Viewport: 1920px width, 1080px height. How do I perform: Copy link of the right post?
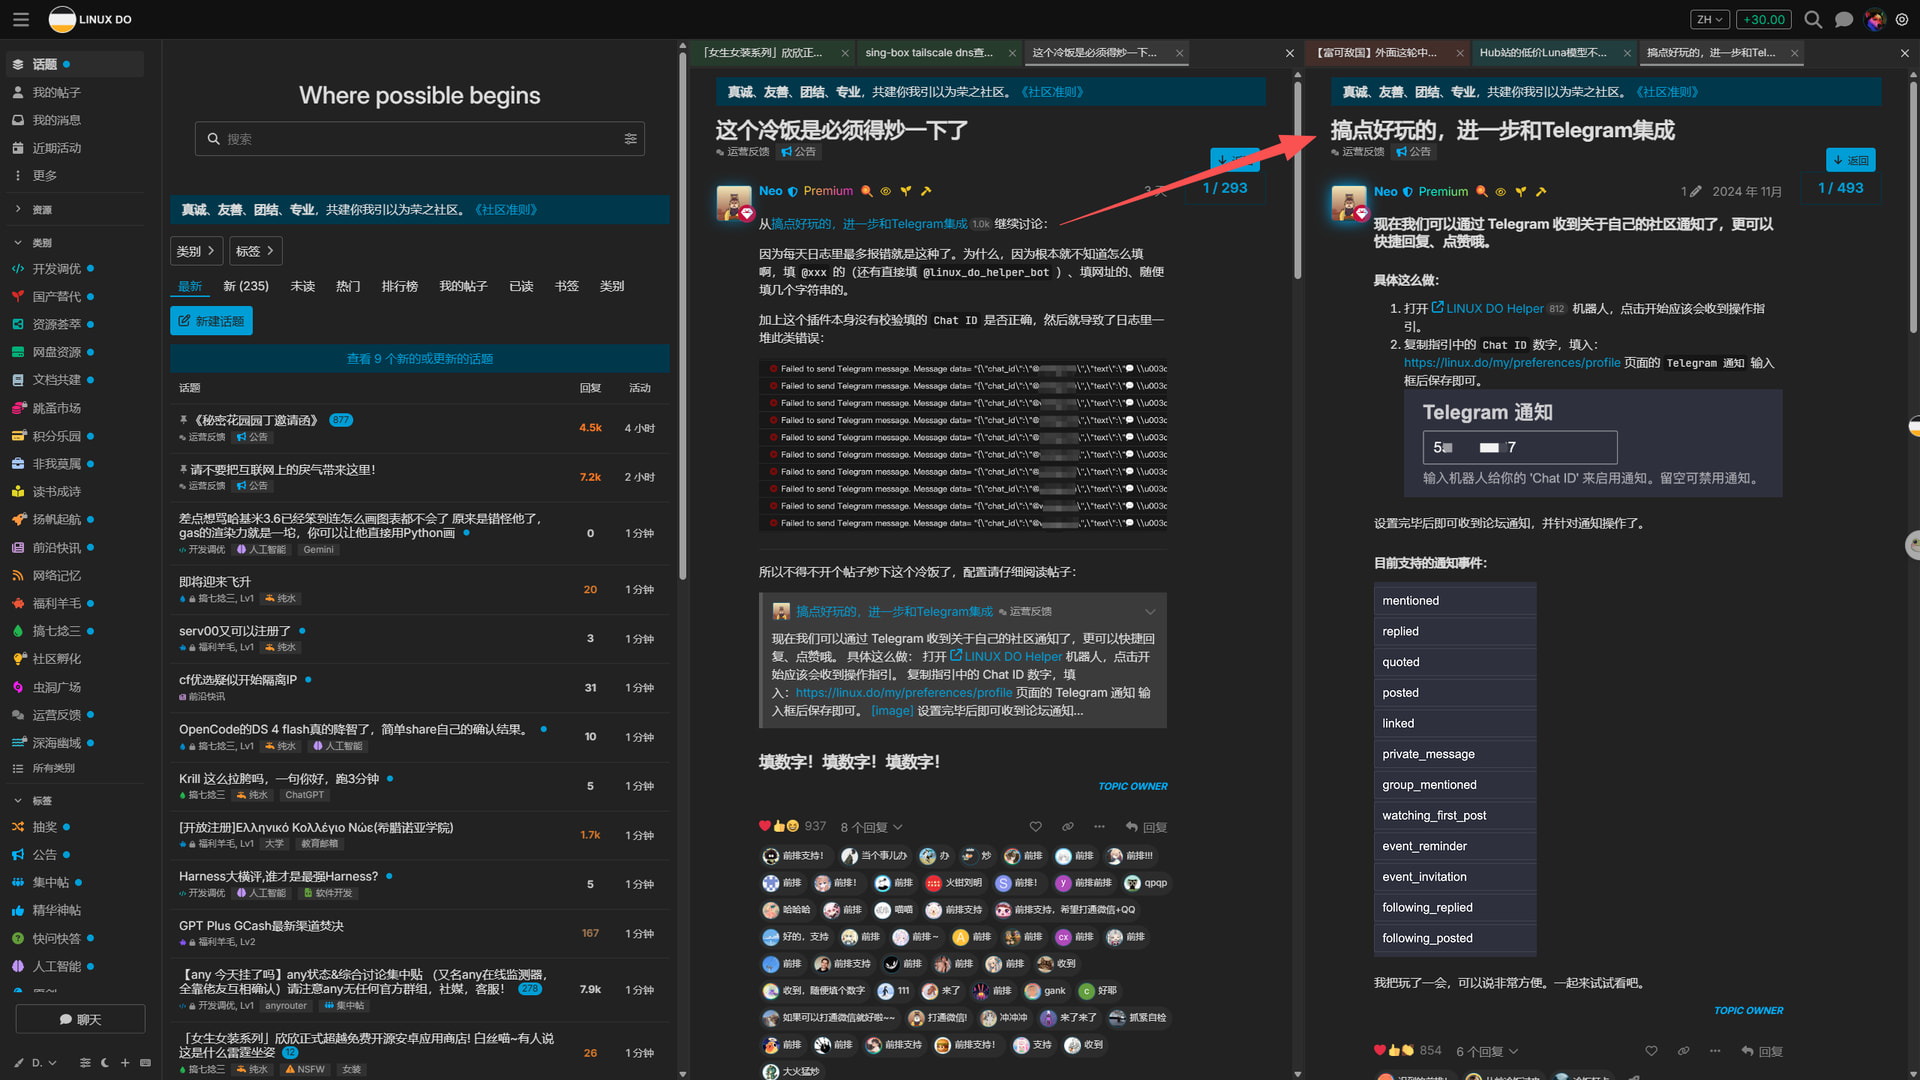[x=1684, y=1051]
